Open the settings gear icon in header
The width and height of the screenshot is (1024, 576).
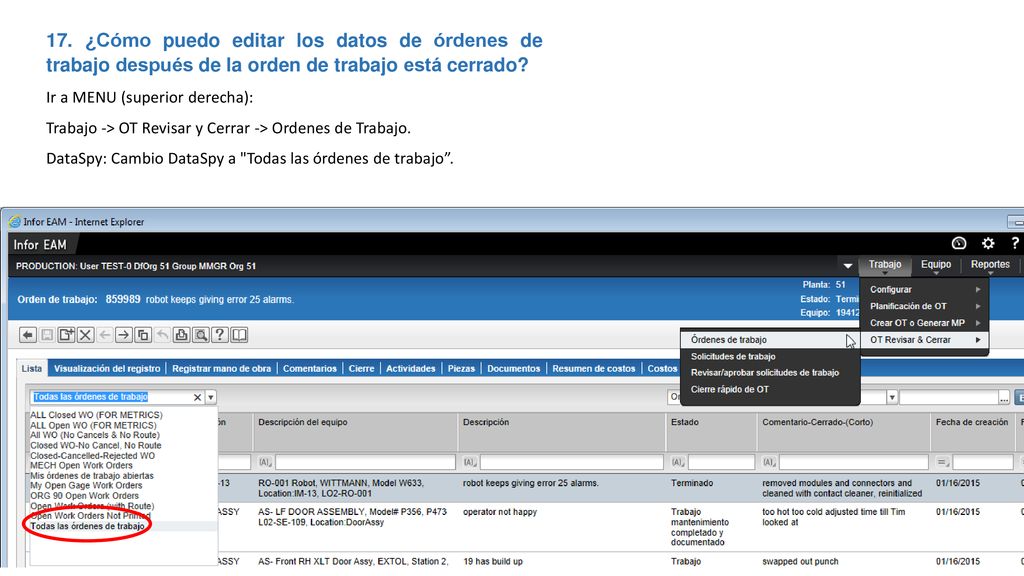(988, 244)
